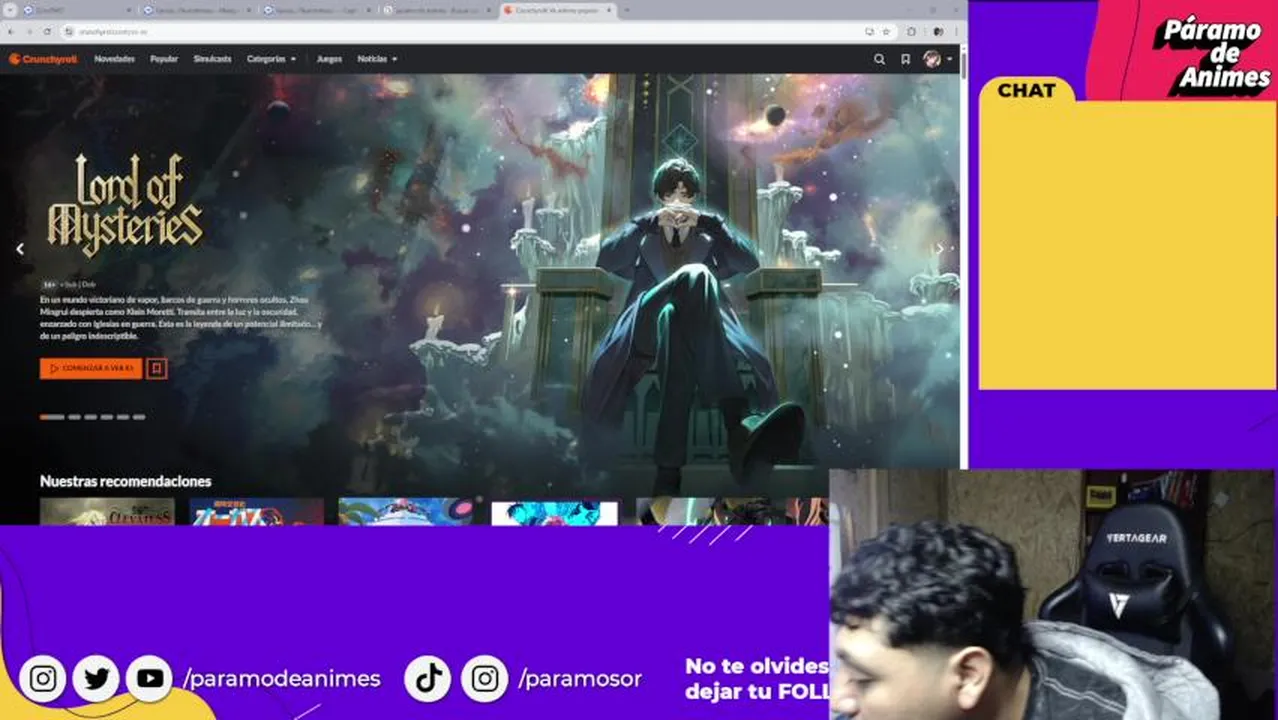
Task: Open the Lord of Mysteries title logo
Action: pos(125,205)
